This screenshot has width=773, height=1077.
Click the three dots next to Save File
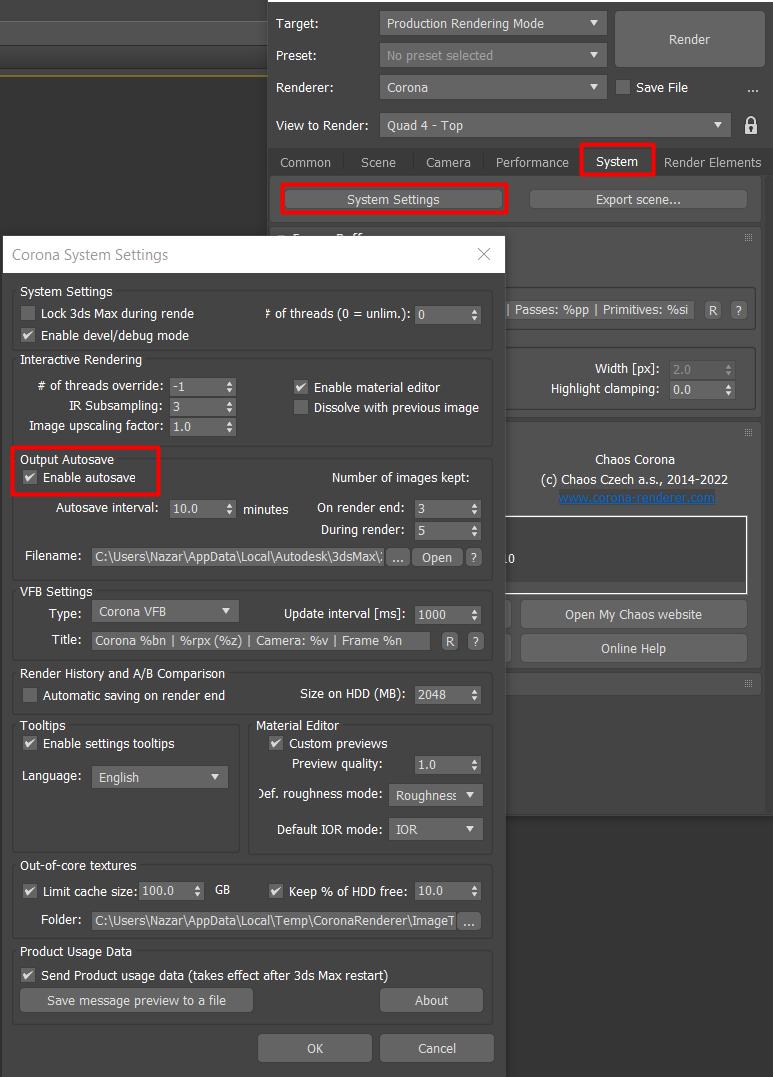pyautogui.click(x=752, y=88)
